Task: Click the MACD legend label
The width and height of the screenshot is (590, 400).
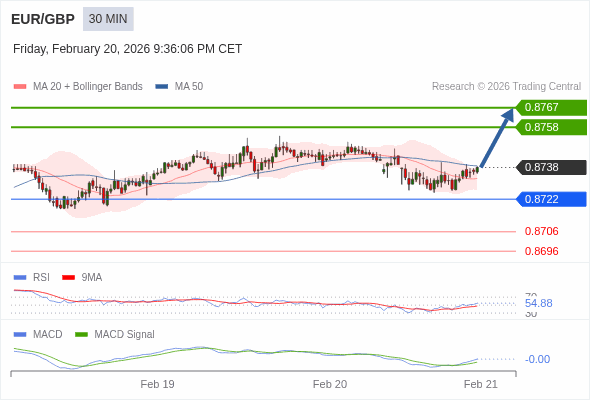Action: 47,335
